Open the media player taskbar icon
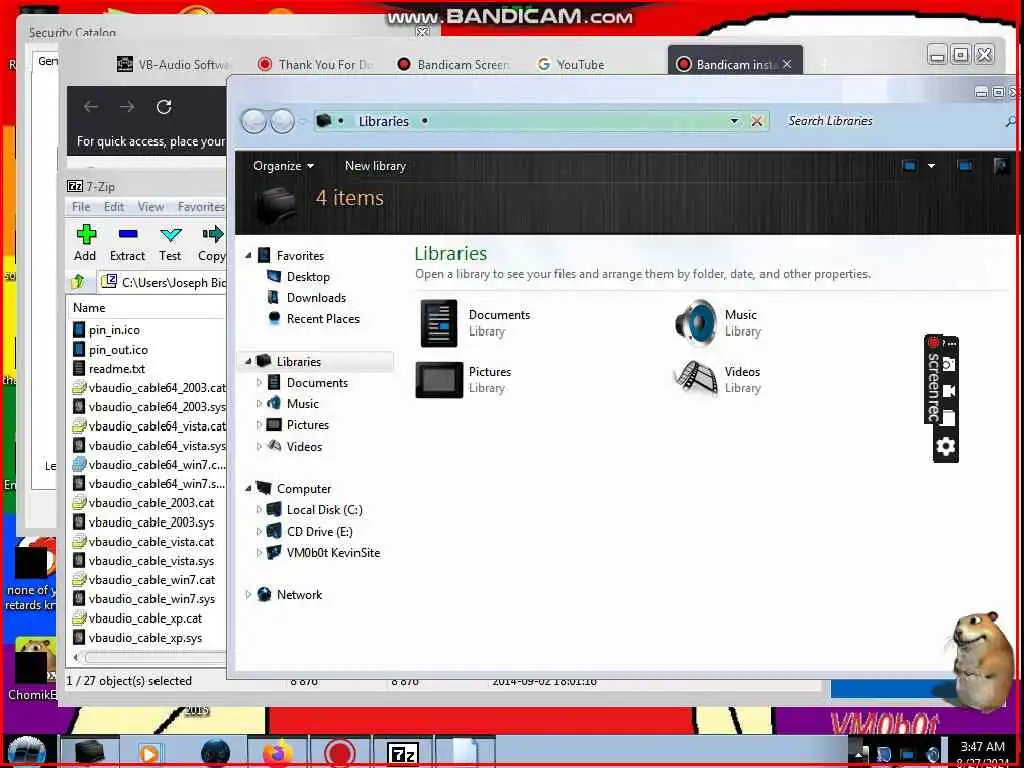The image size is (1024, 768). [150, 754]
